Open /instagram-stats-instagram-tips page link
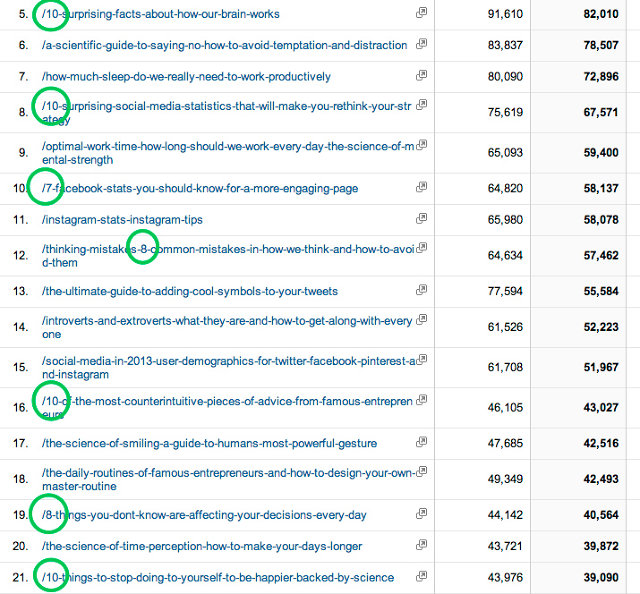This screenshot has width=640, height=594. pos(122,220)
